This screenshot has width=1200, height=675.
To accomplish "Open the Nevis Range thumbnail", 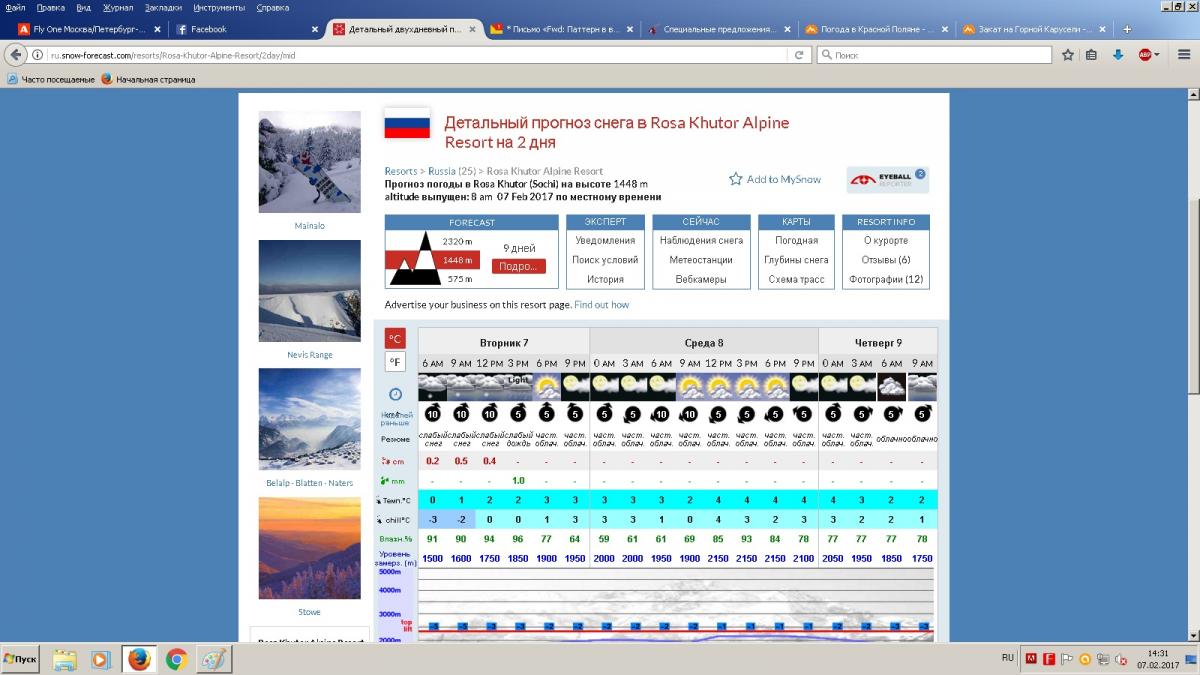I will [x=309, y=291].
